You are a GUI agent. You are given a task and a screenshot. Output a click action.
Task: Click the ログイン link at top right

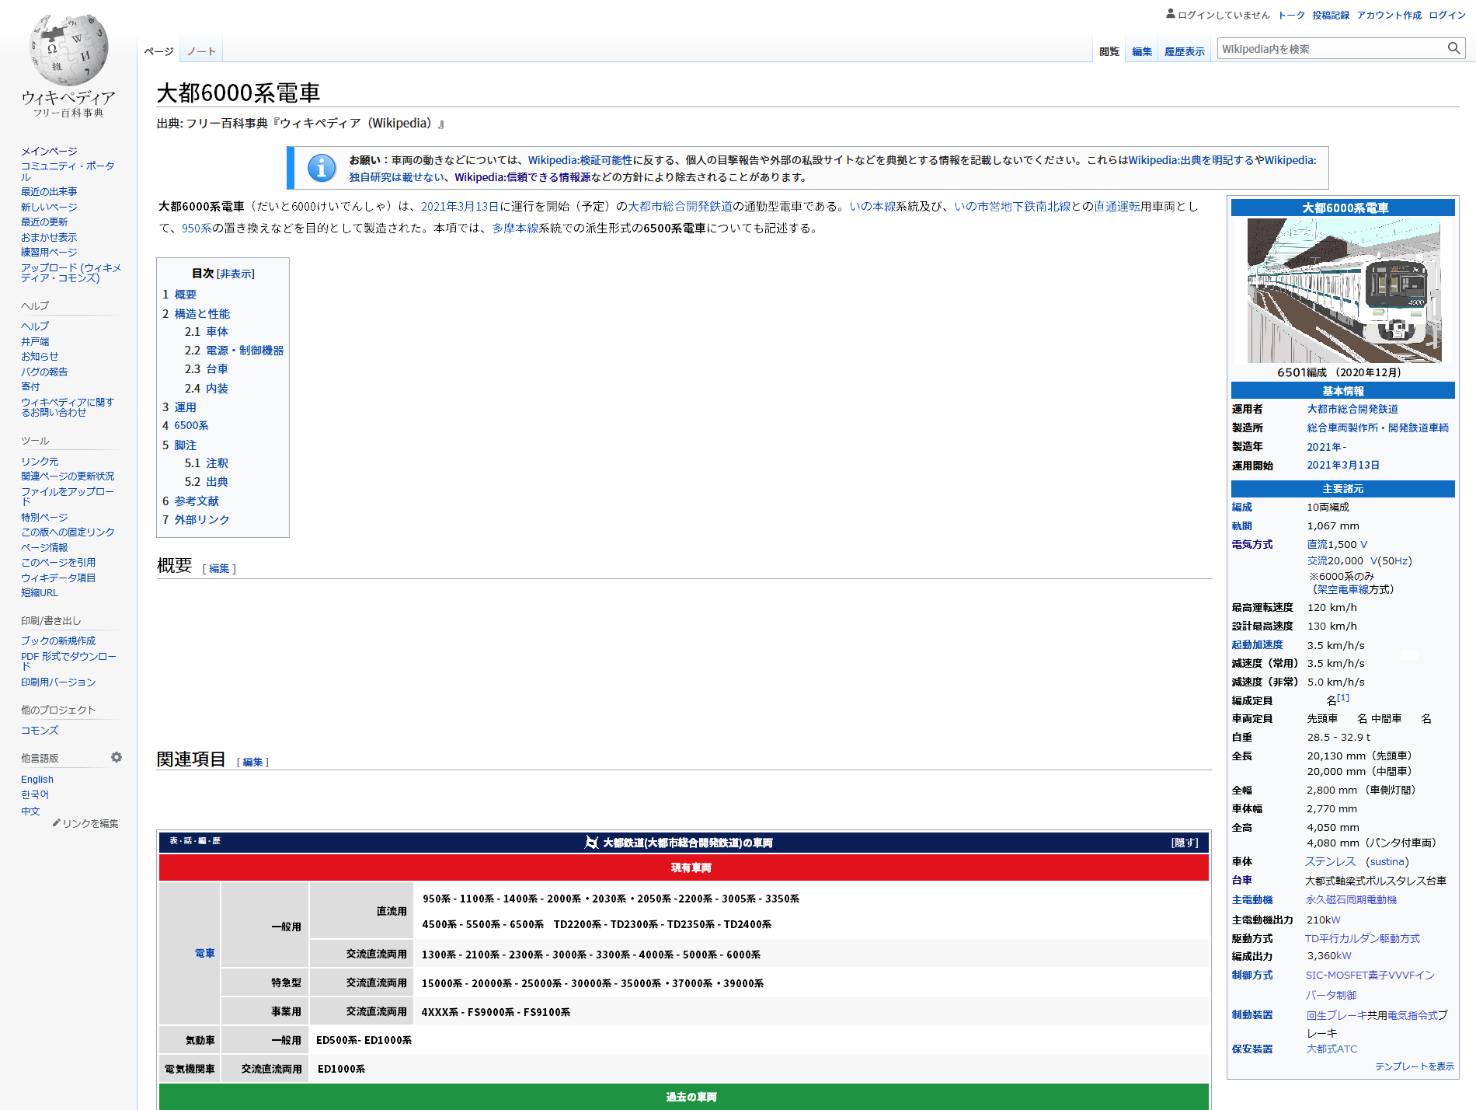pos(1446,15)
